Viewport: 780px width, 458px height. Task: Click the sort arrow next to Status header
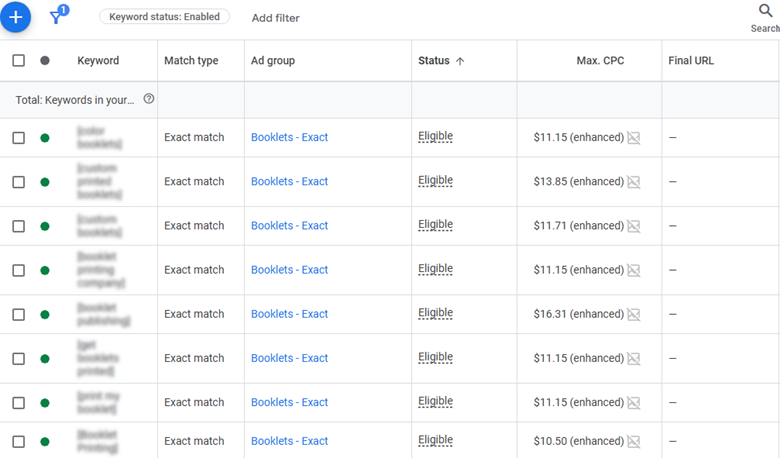tap(460, 61)
